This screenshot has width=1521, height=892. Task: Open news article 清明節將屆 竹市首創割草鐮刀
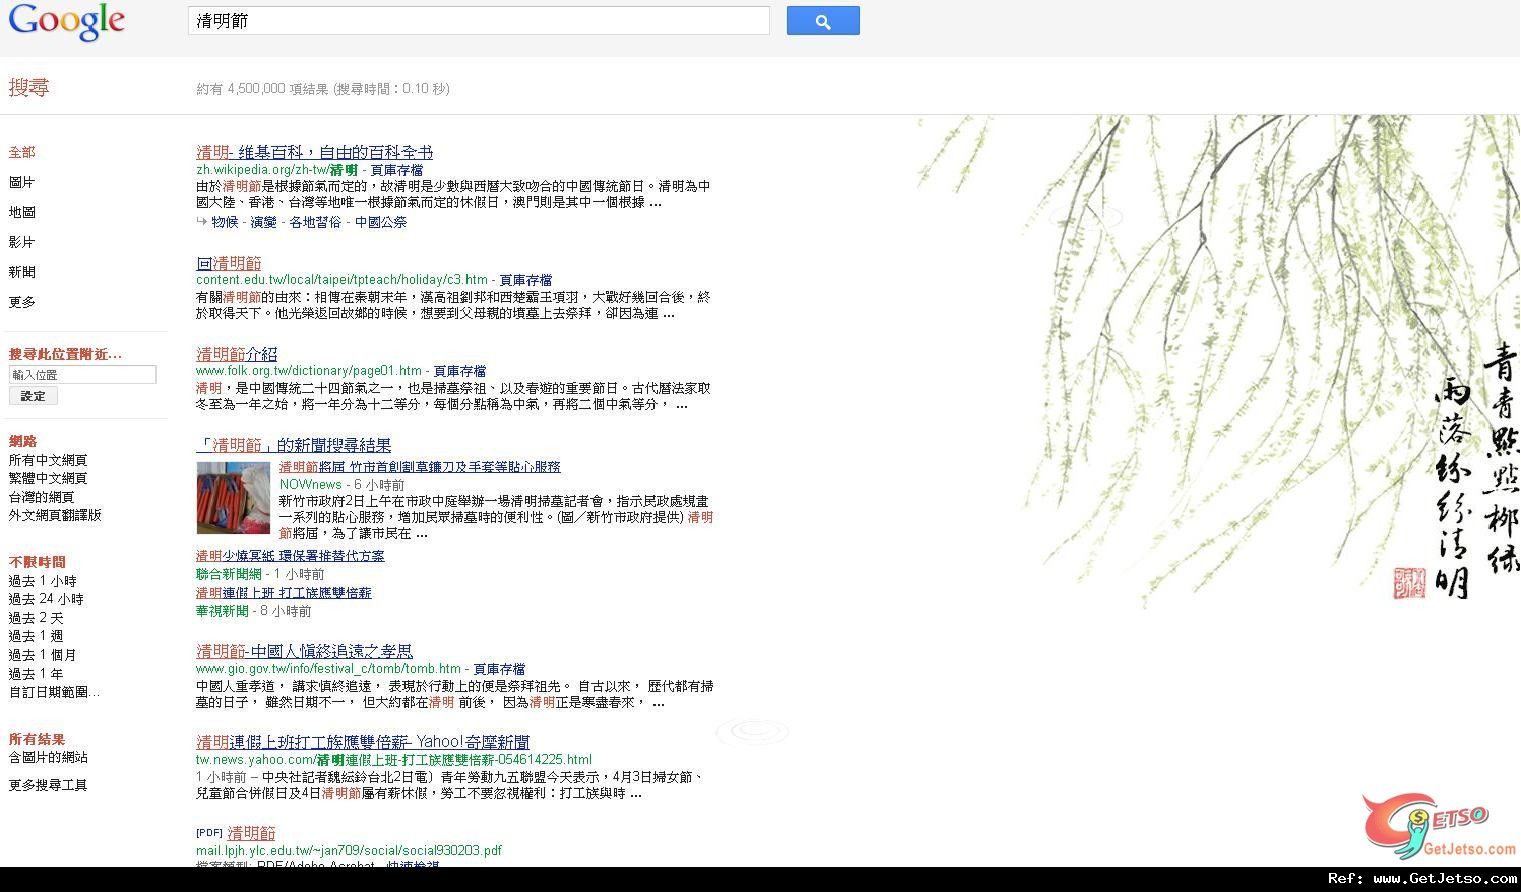click(x=420, y=467)
